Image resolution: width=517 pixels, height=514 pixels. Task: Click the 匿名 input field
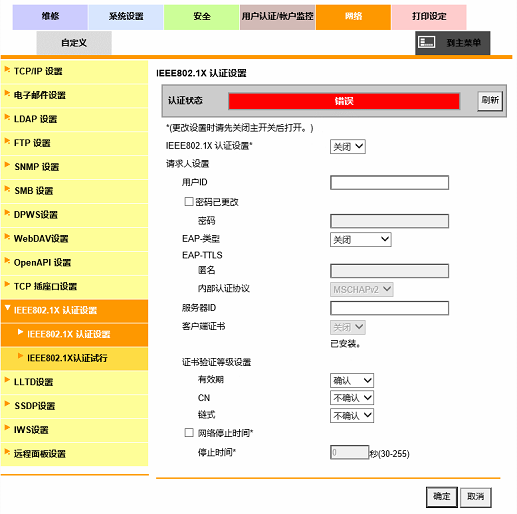point(389,271)
